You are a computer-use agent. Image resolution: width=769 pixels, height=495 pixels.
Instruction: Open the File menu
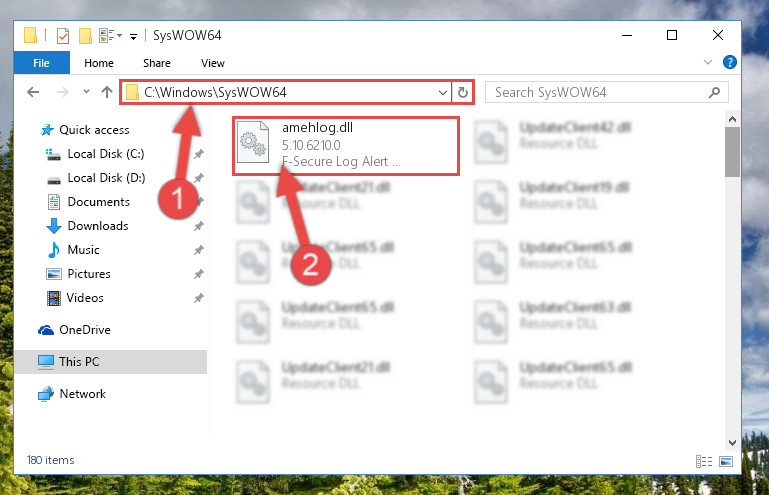click(x=42, y=63)
